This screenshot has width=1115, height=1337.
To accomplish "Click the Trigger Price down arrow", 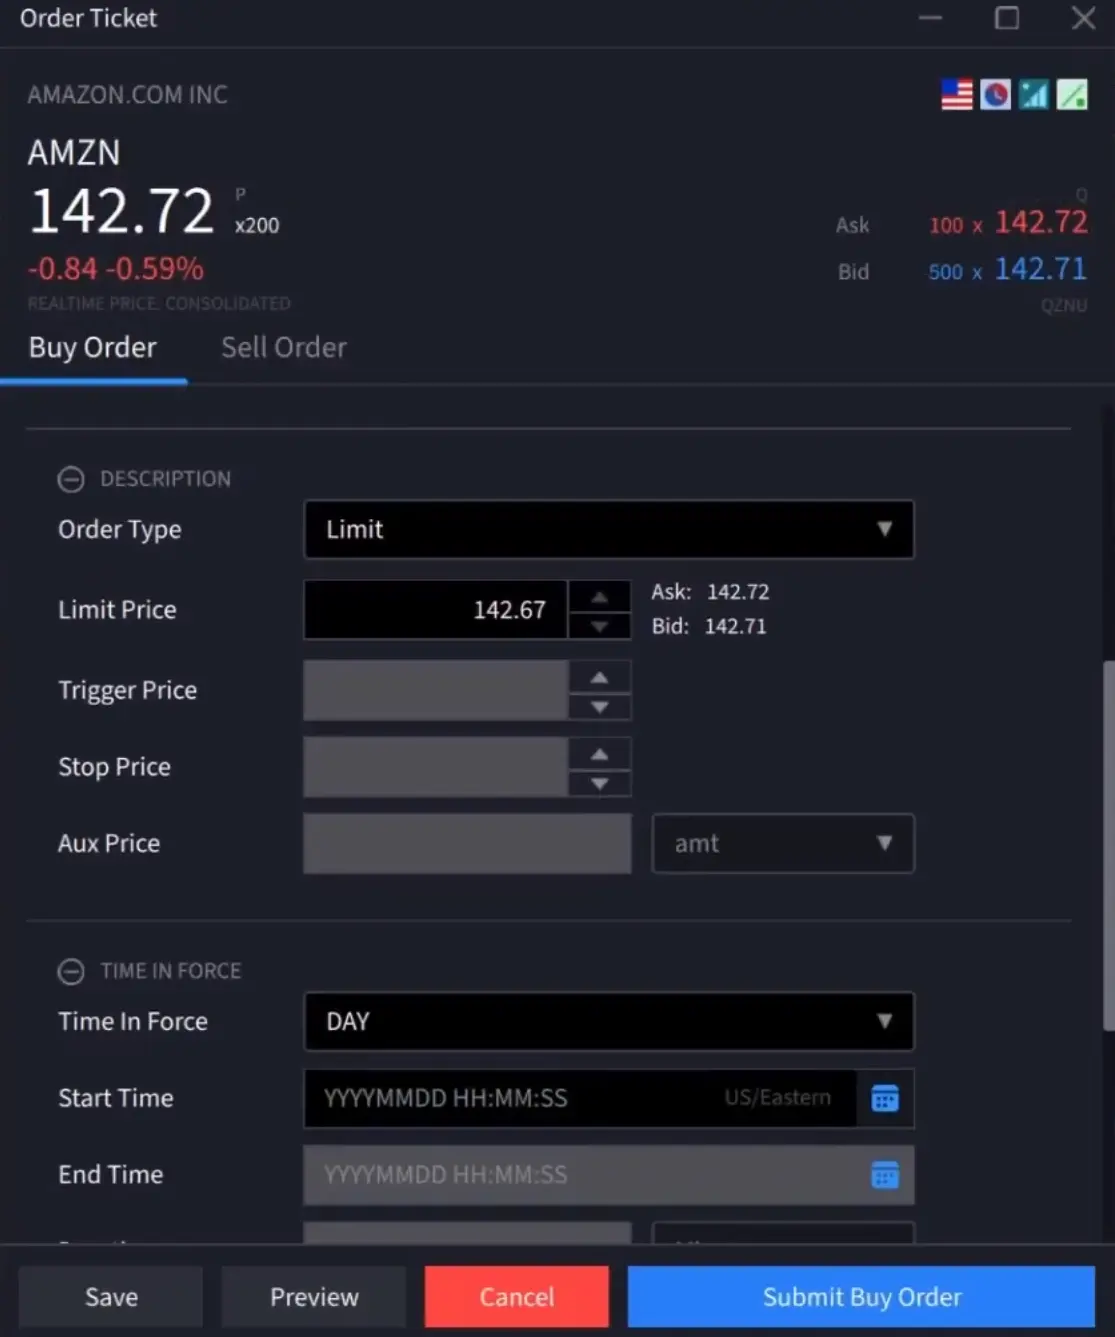I will [599, 707].
